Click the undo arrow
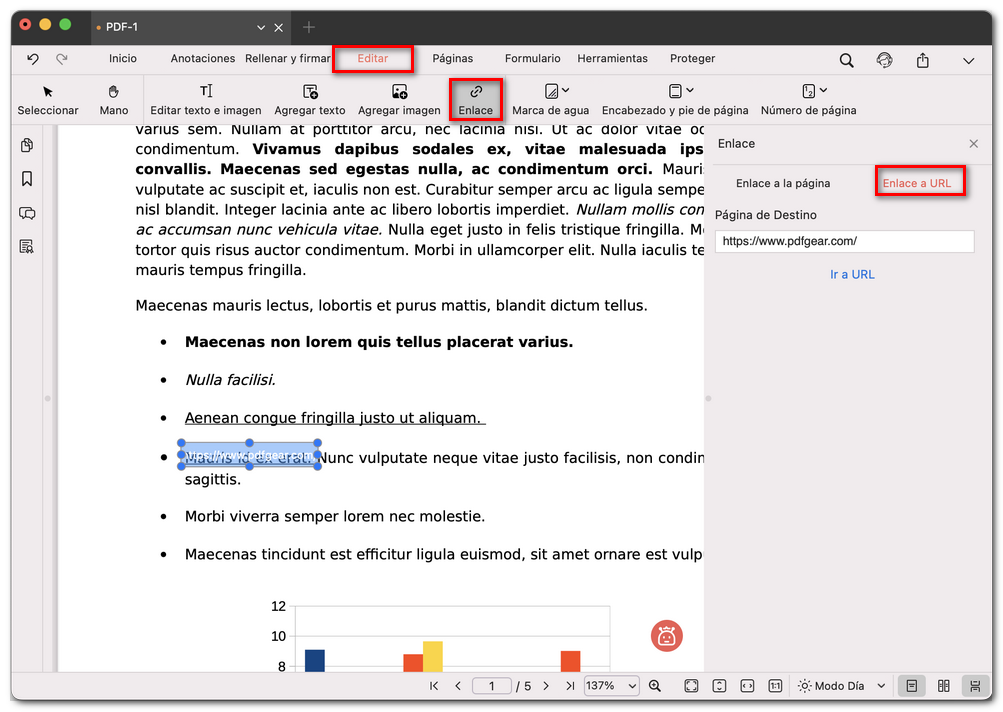The image size is (1003, 712). (33, 59)
